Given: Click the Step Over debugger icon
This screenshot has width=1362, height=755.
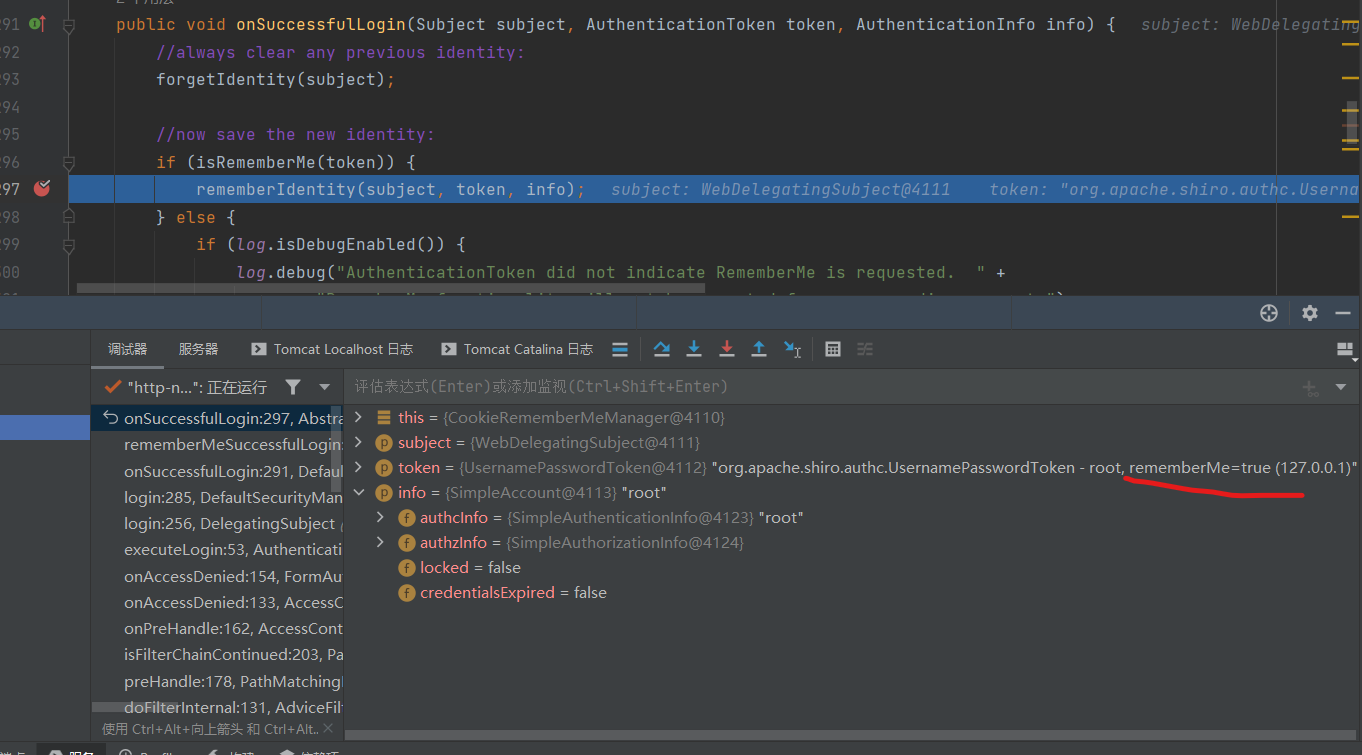Looking at the screenshot, I should 661,349.
